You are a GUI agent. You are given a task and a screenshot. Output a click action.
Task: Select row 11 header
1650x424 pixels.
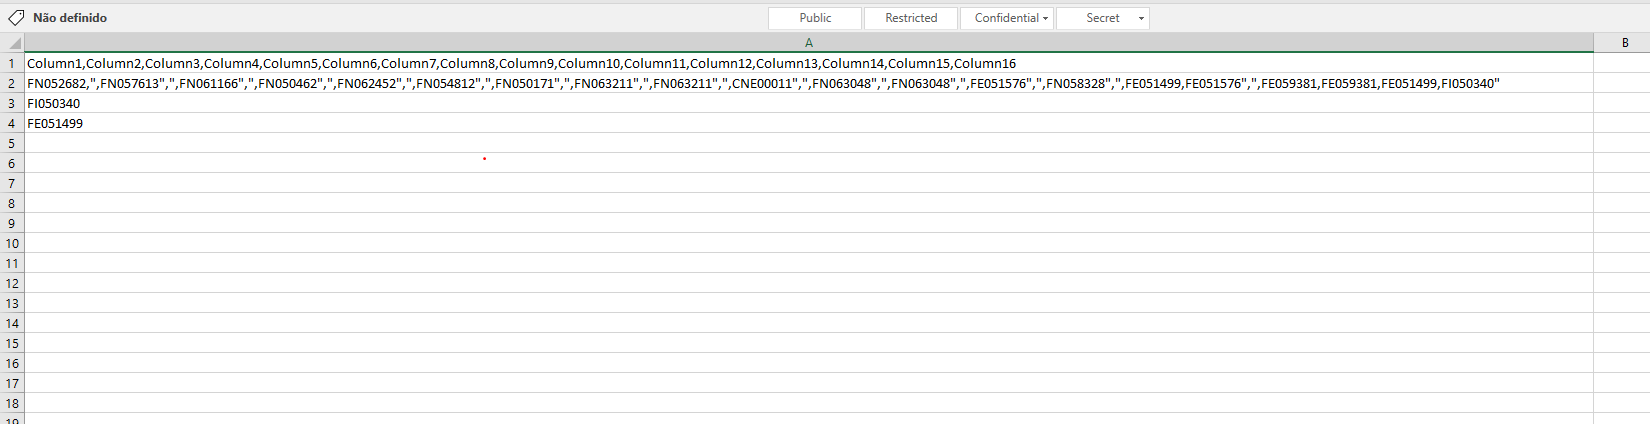(x=12, y=263)
